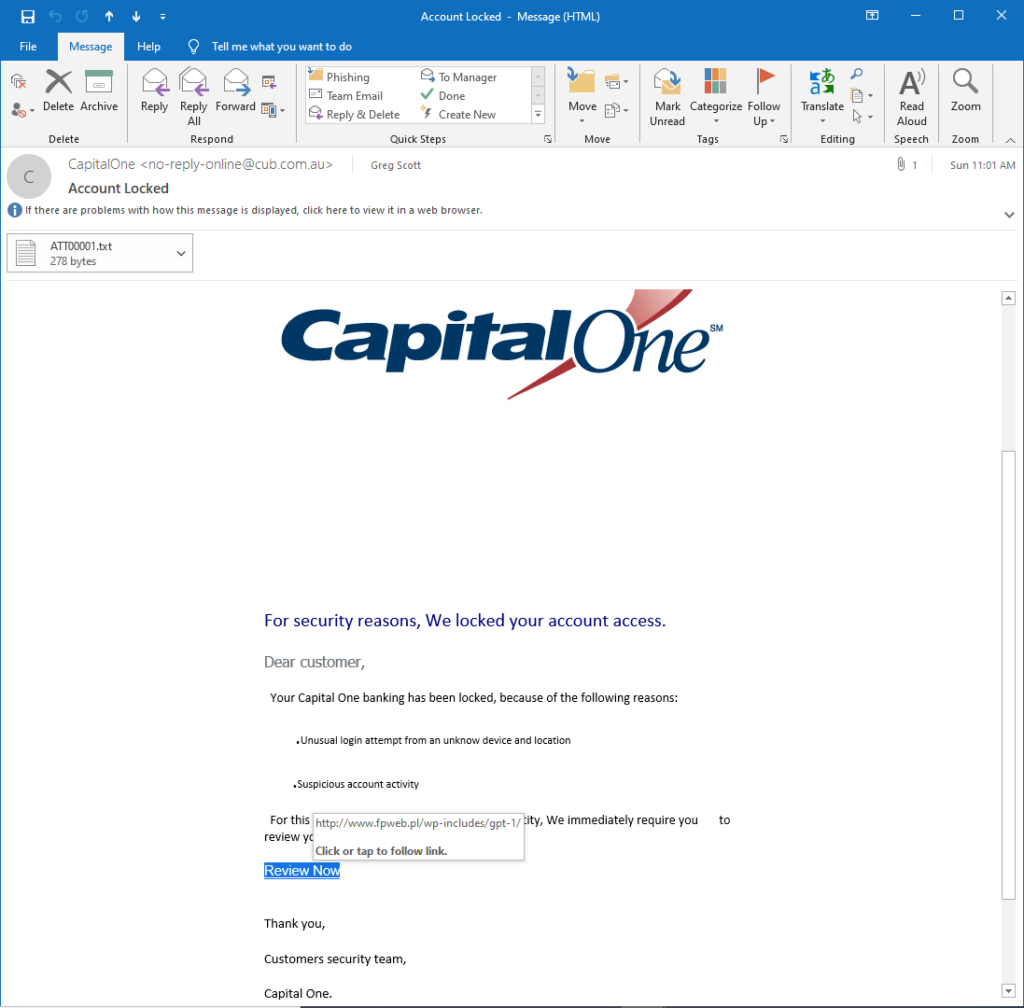Image resolution: width=1024 pixels, height=1008 pixels.
Task: Switch to the Message tab
Action: click(91, 46)
